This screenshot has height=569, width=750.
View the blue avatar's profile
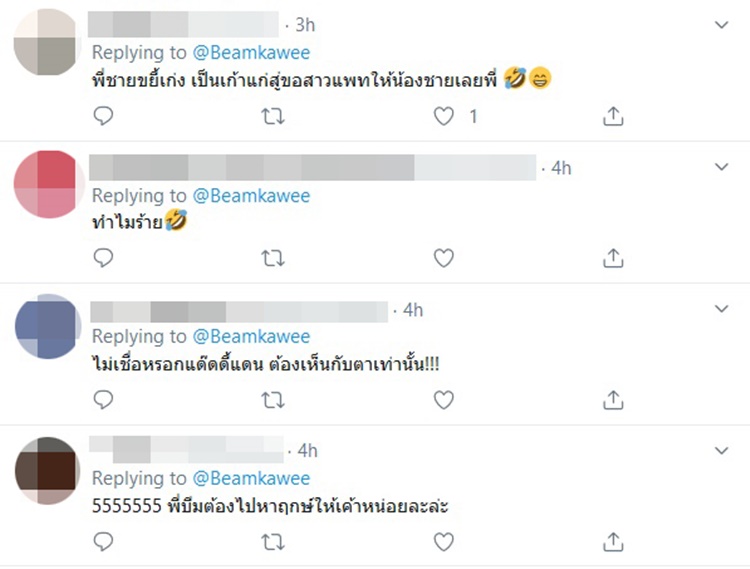47,327
